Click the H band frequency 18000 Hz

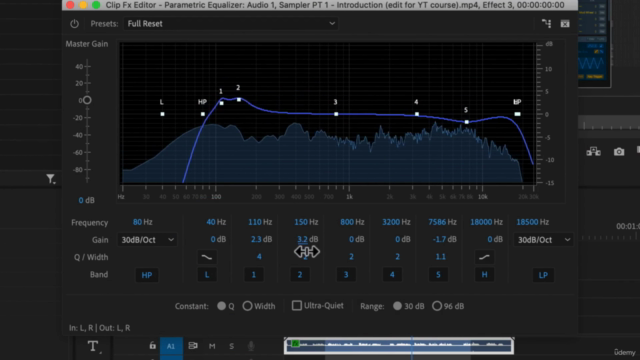487,222
